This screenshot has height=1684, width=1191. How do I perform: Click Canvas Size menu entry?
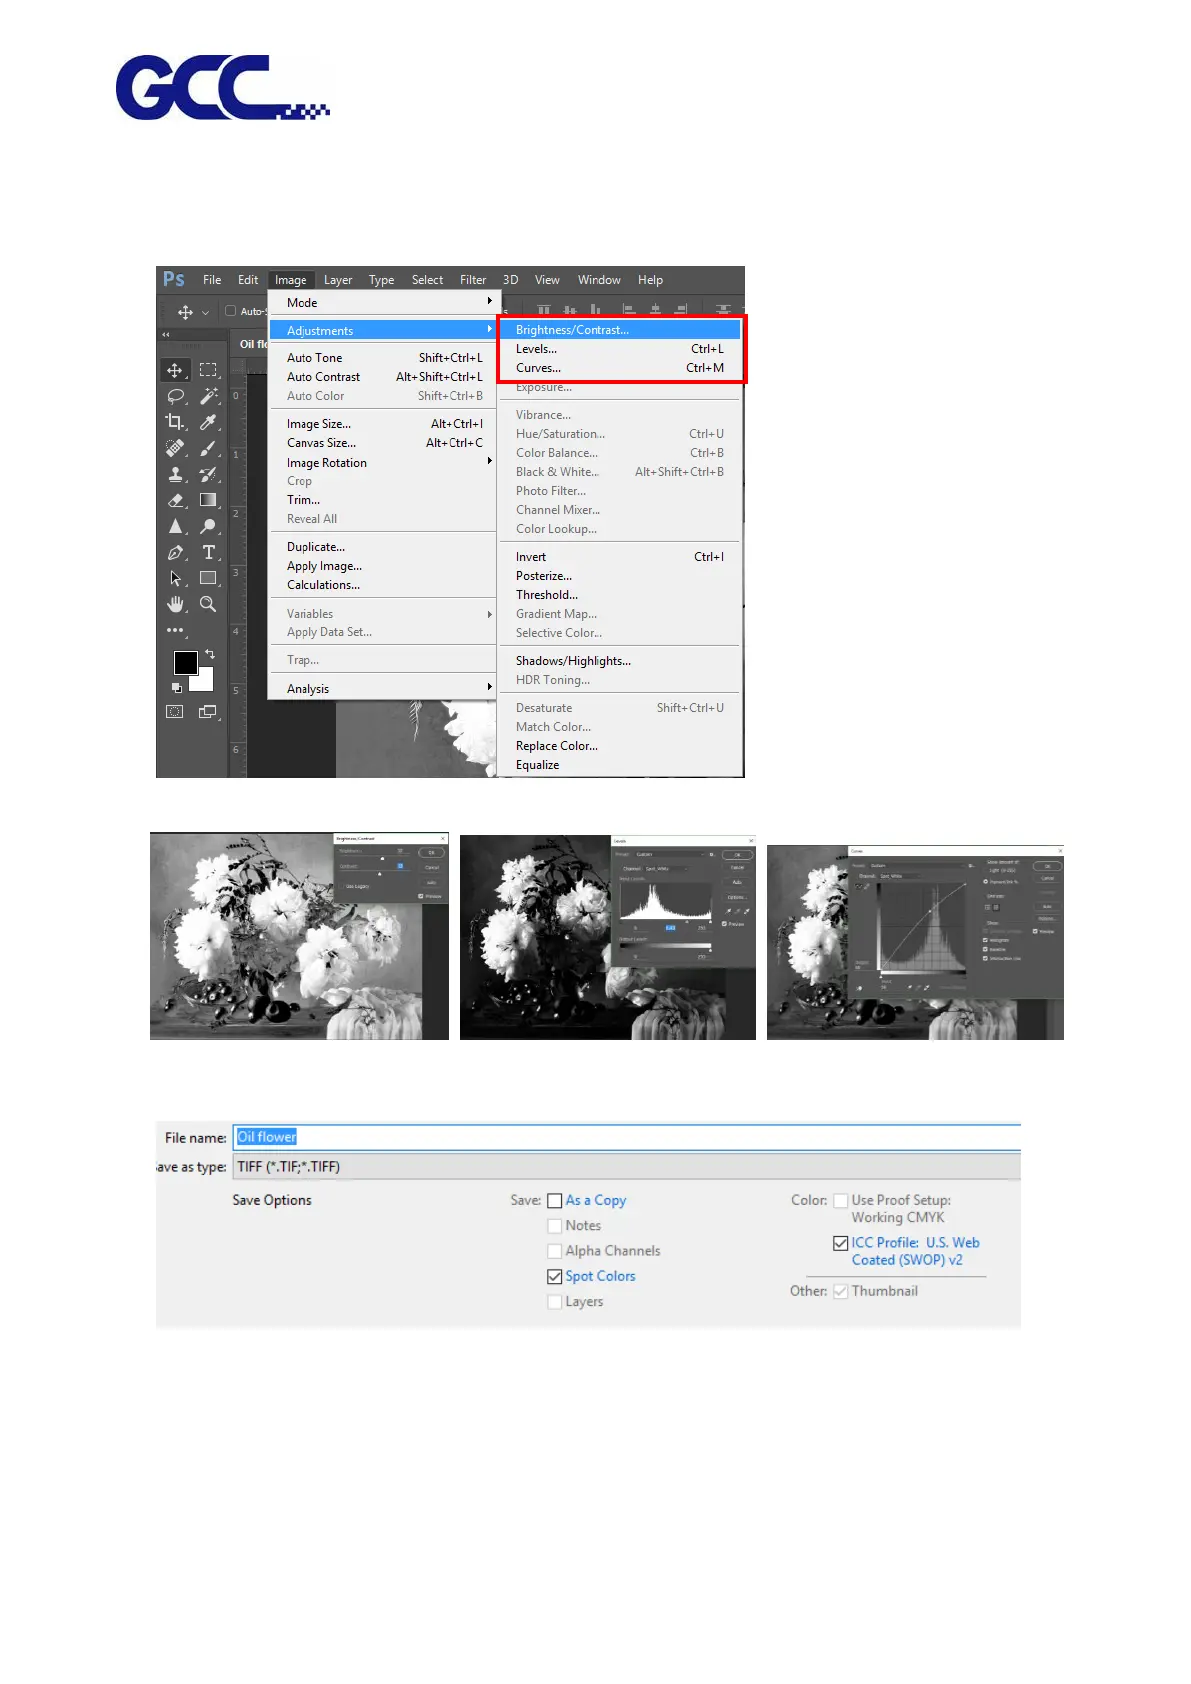(383, 443)
